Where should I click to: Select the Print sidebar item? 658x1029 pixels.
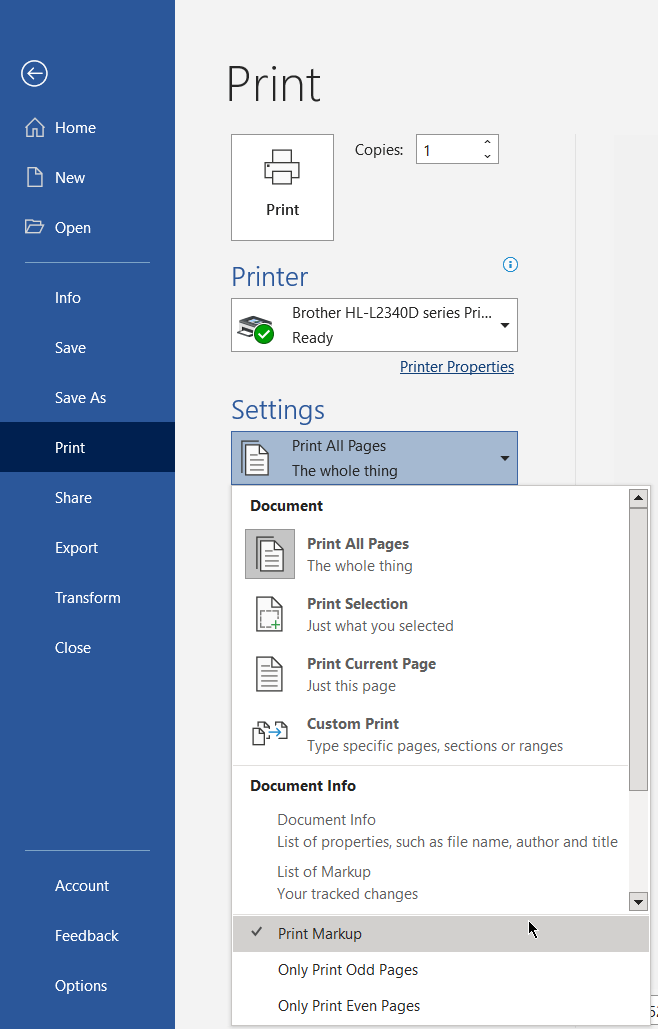[x=87, y=447]
